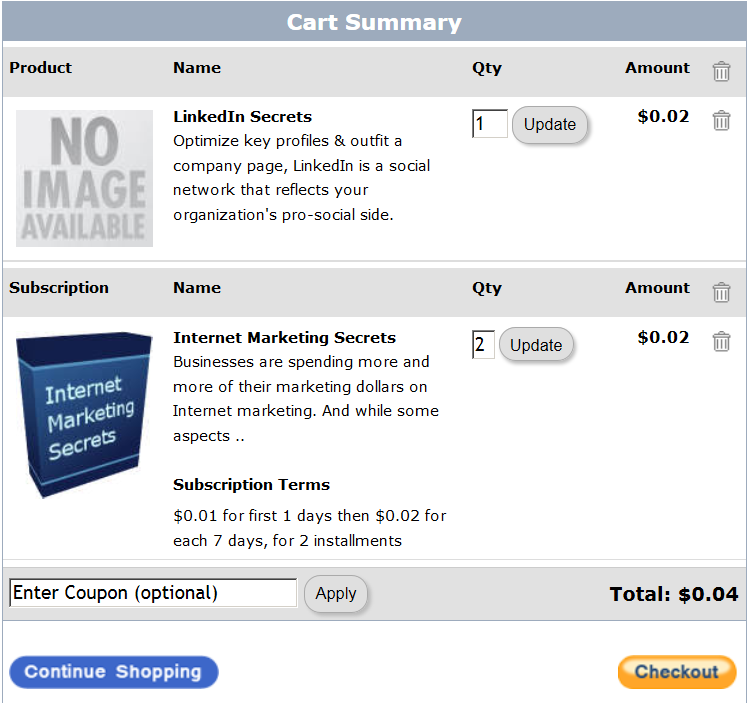Open the Internet Marketing Secrets title

point(284,338)
